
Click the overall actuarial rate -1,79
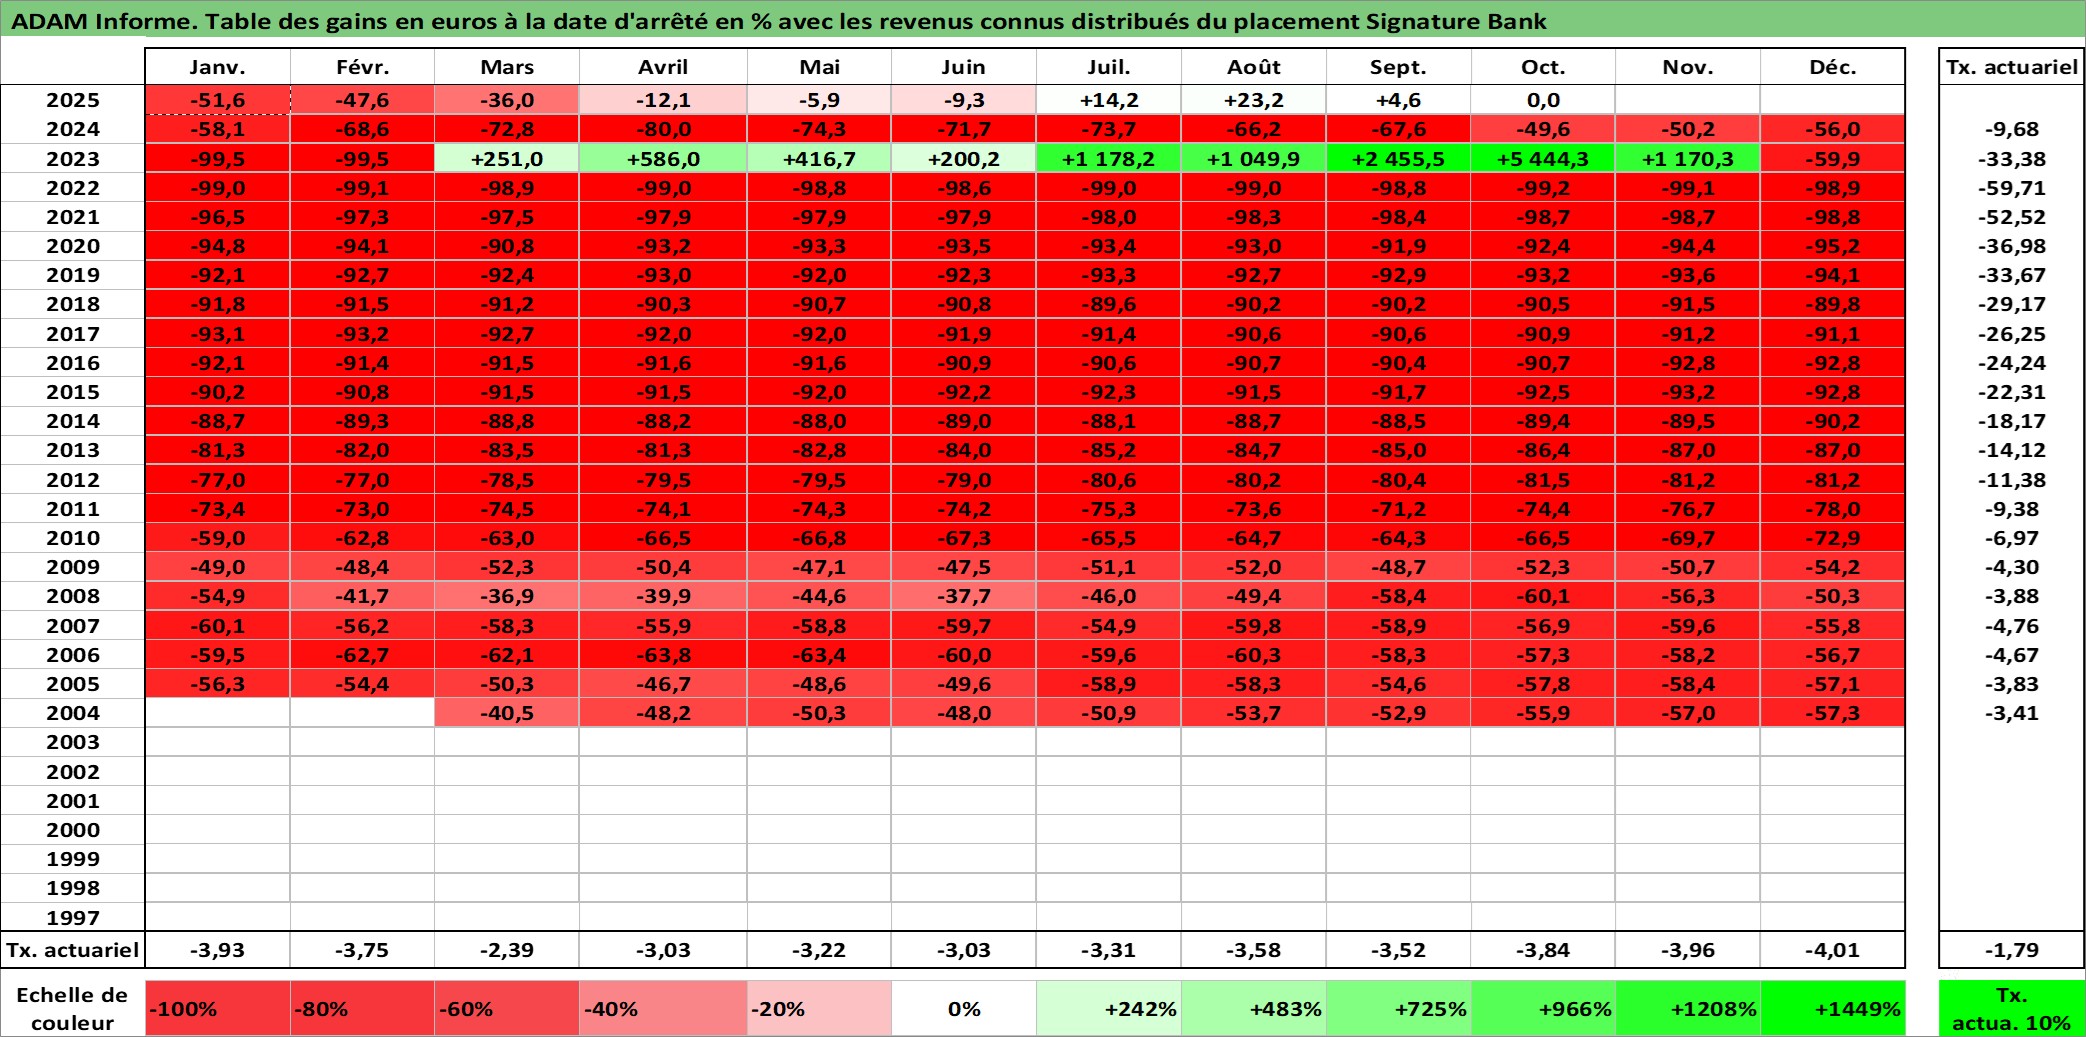pyautogui.click(x=2012, y=950)
